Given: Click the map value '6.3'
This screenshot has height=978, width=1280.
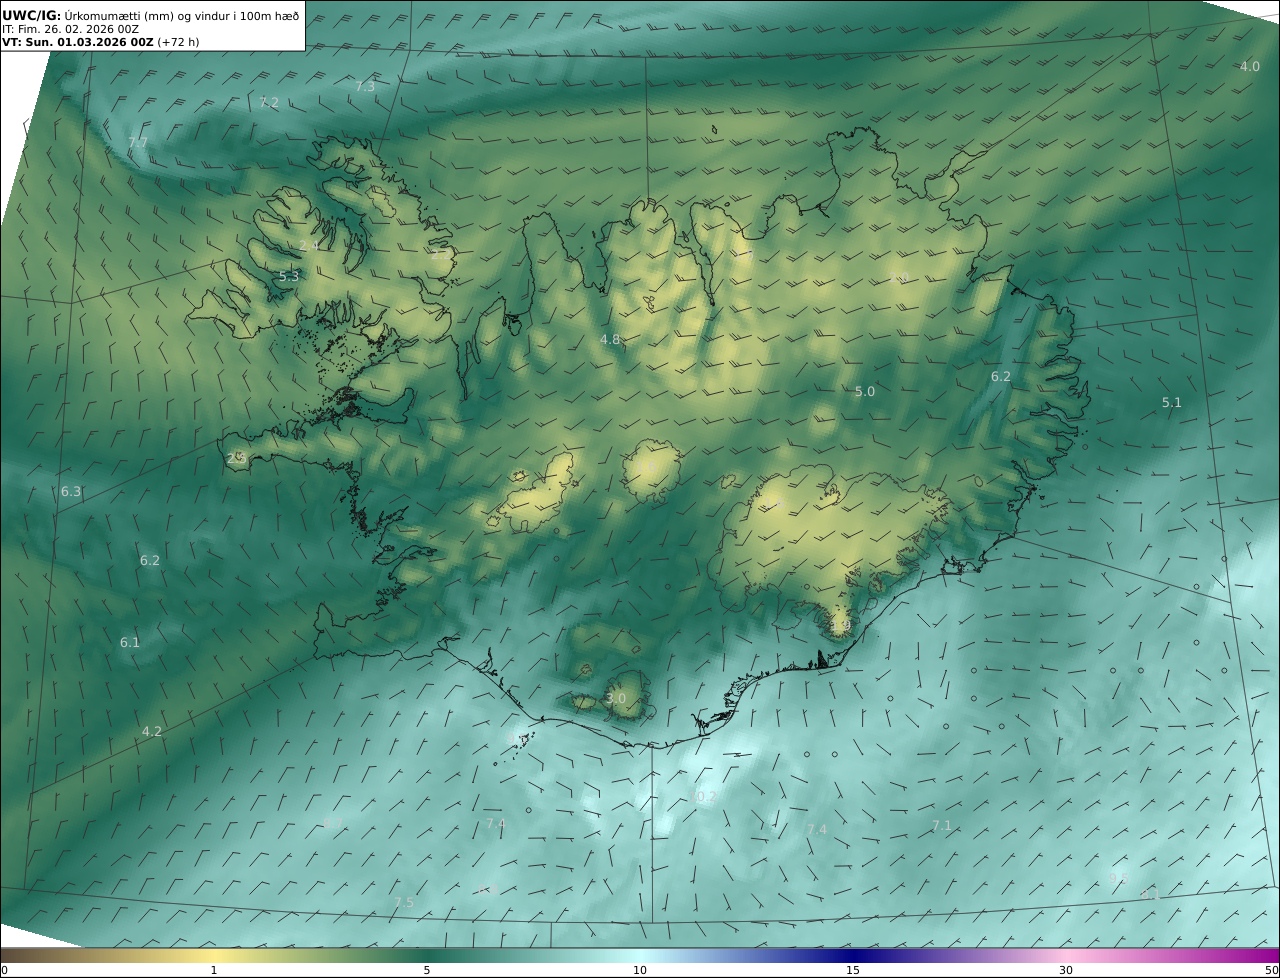Looking at the screenshot, I should click(x=71, y=492).
